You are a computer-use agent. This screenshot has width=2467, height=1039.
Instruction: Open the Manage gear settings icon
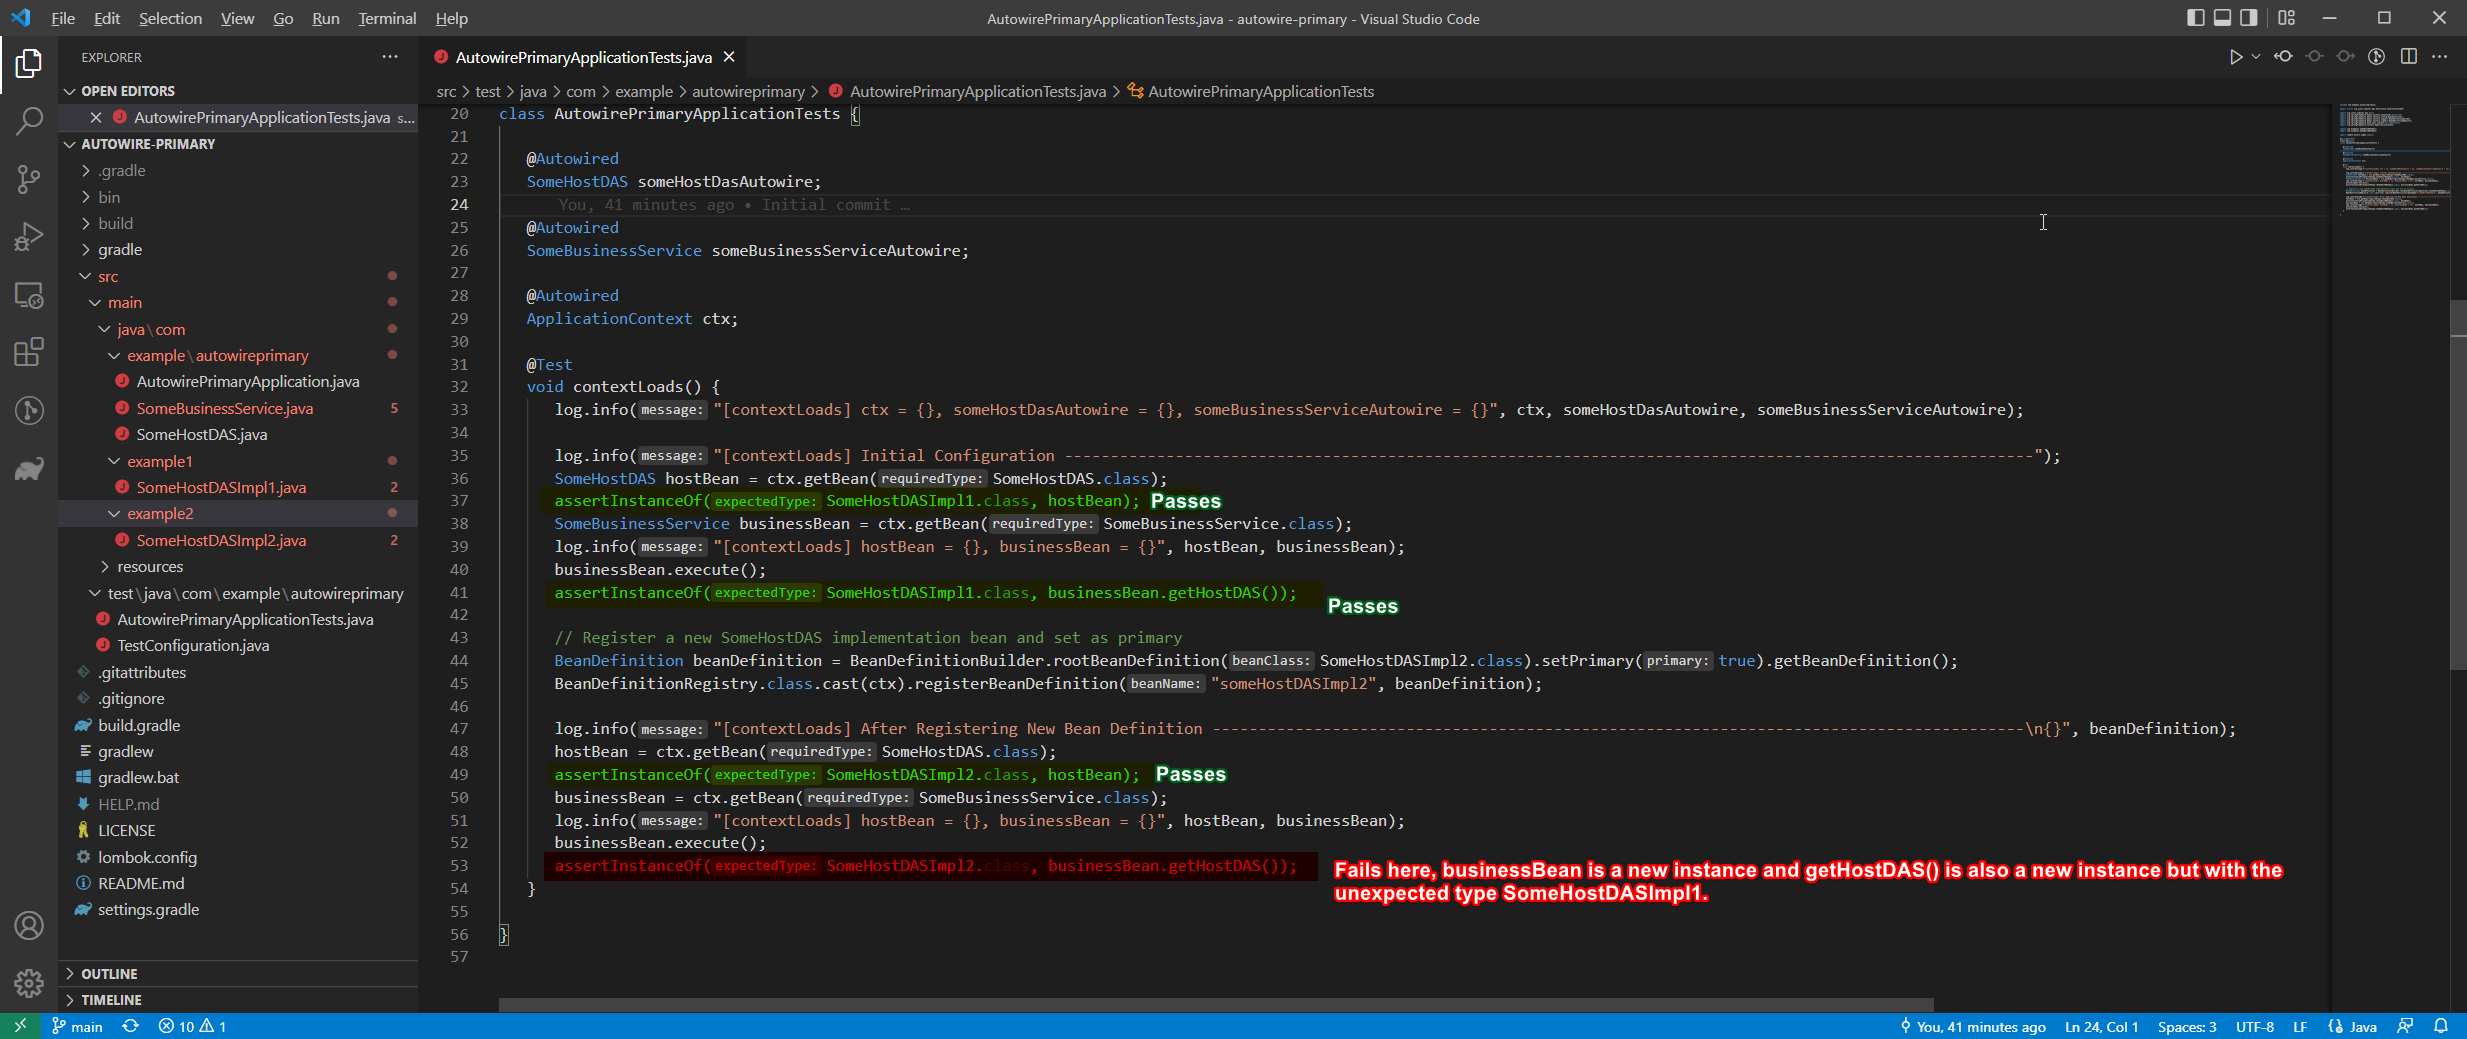(29, 983)
